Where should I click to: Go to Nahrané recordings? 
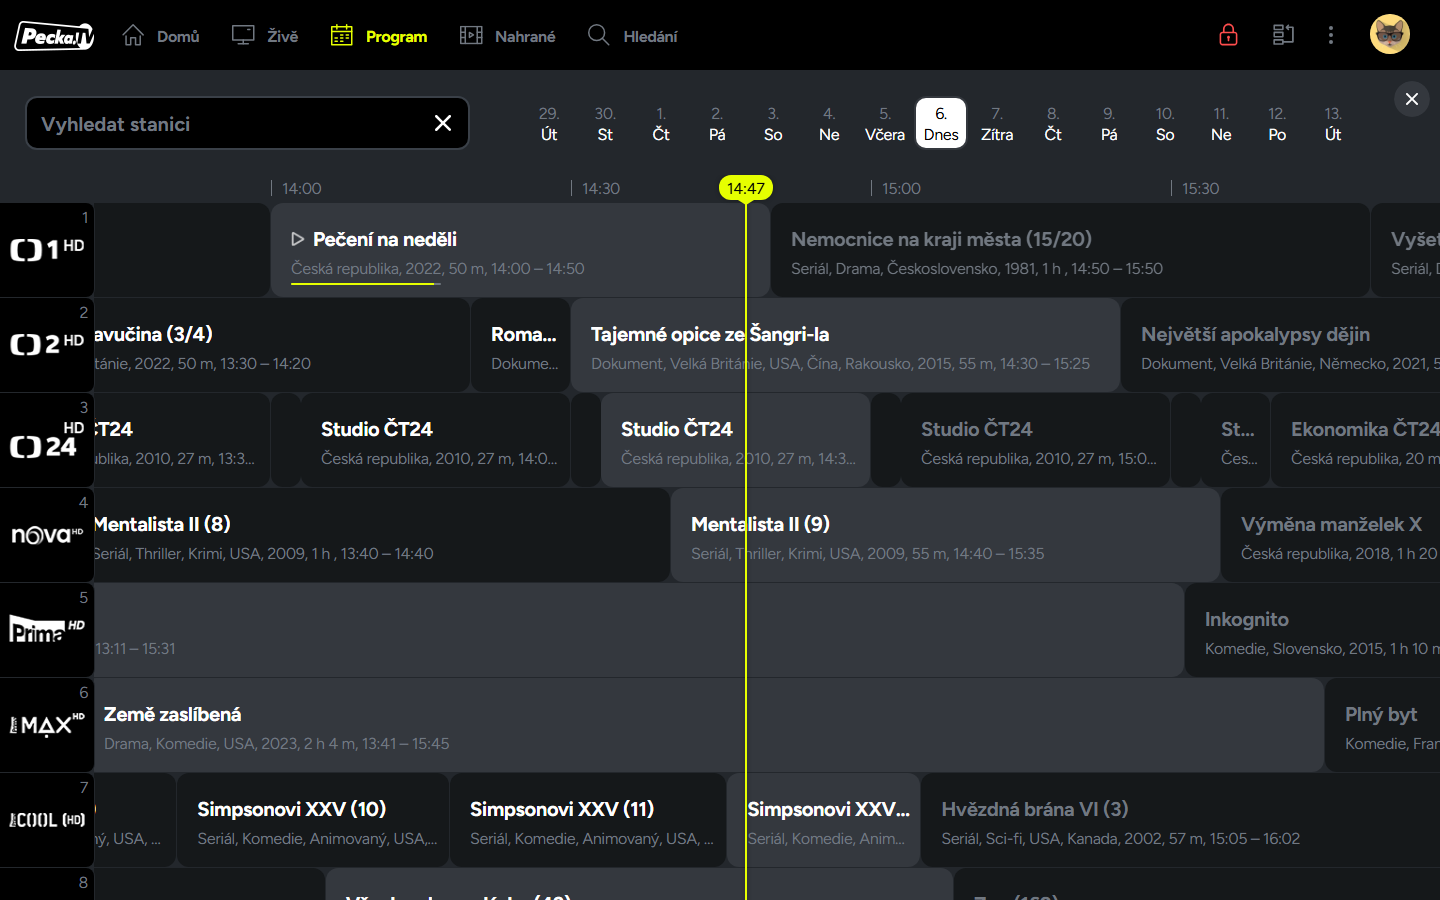coord(507,36)
